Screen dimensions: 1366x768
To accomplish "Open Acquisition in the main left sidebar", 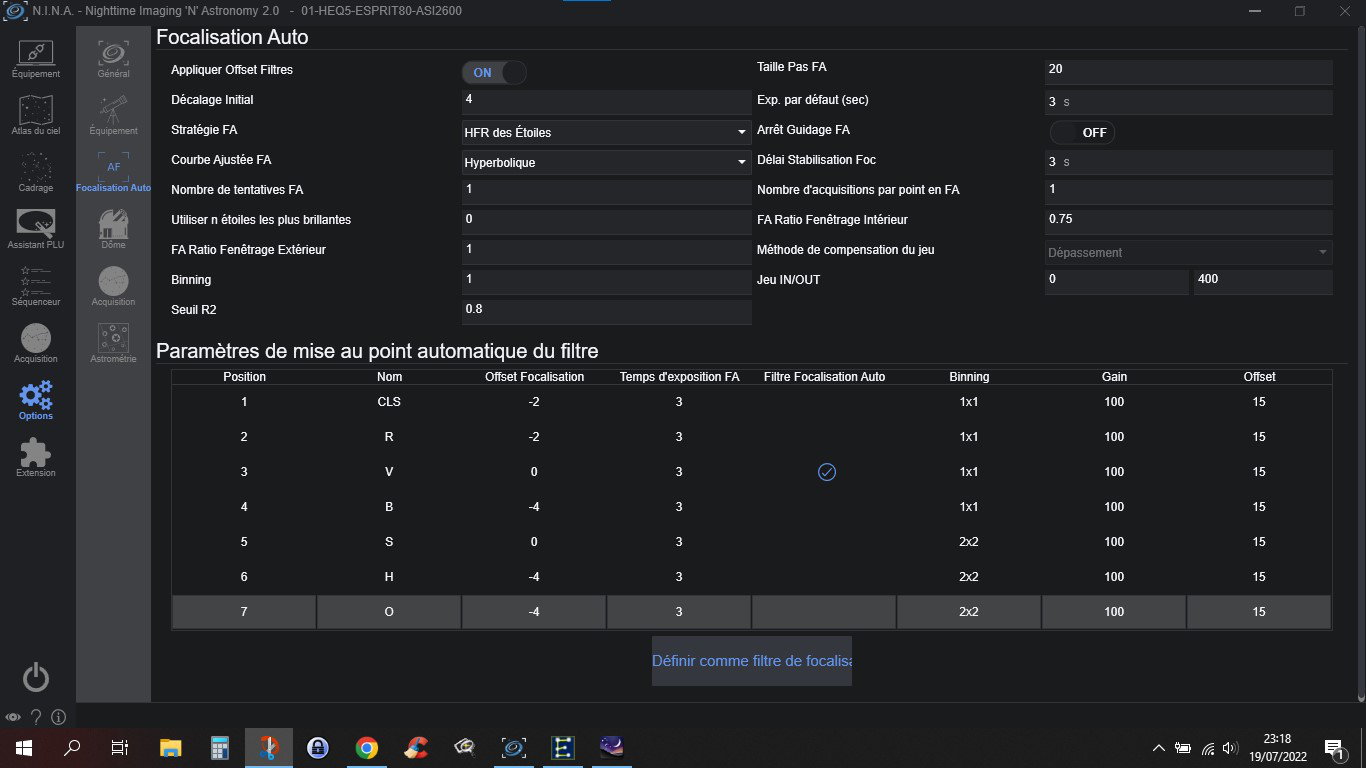I will coord(36,343).
